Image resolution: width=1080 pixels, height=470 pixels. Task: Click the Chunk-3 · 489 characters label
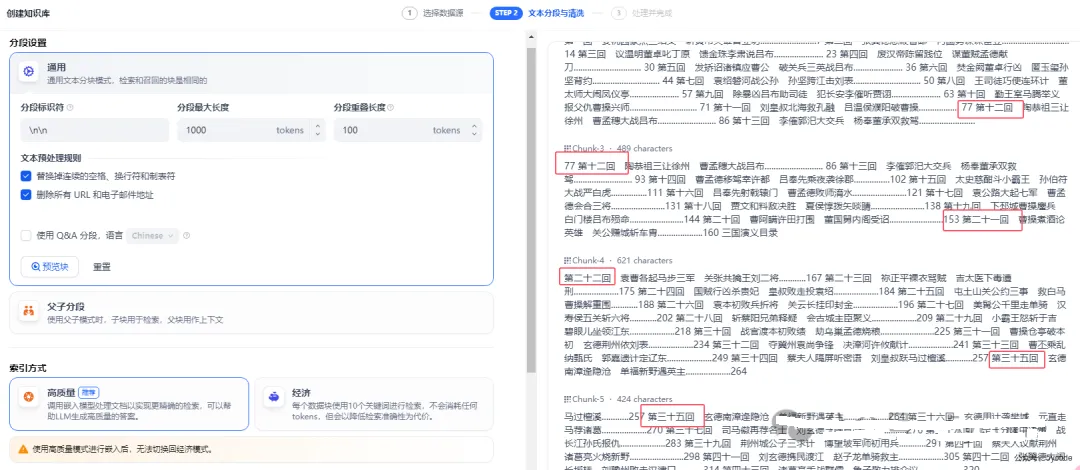click(622, 148)
